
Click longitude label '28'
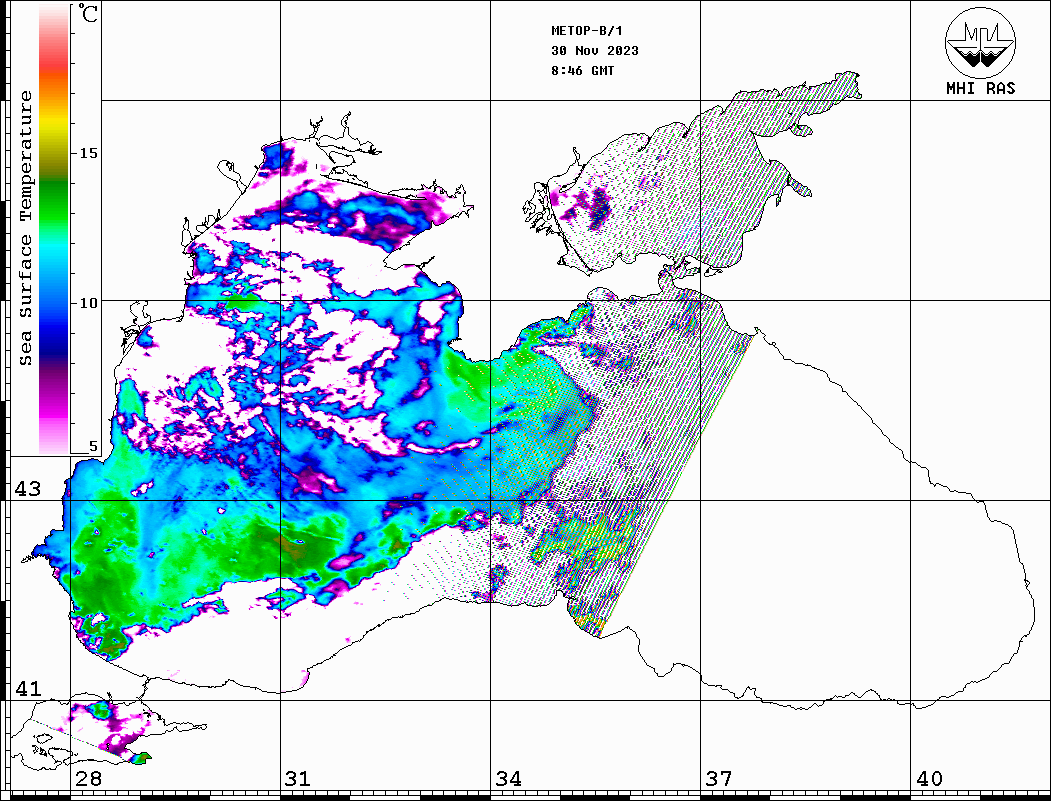point(88,778)
